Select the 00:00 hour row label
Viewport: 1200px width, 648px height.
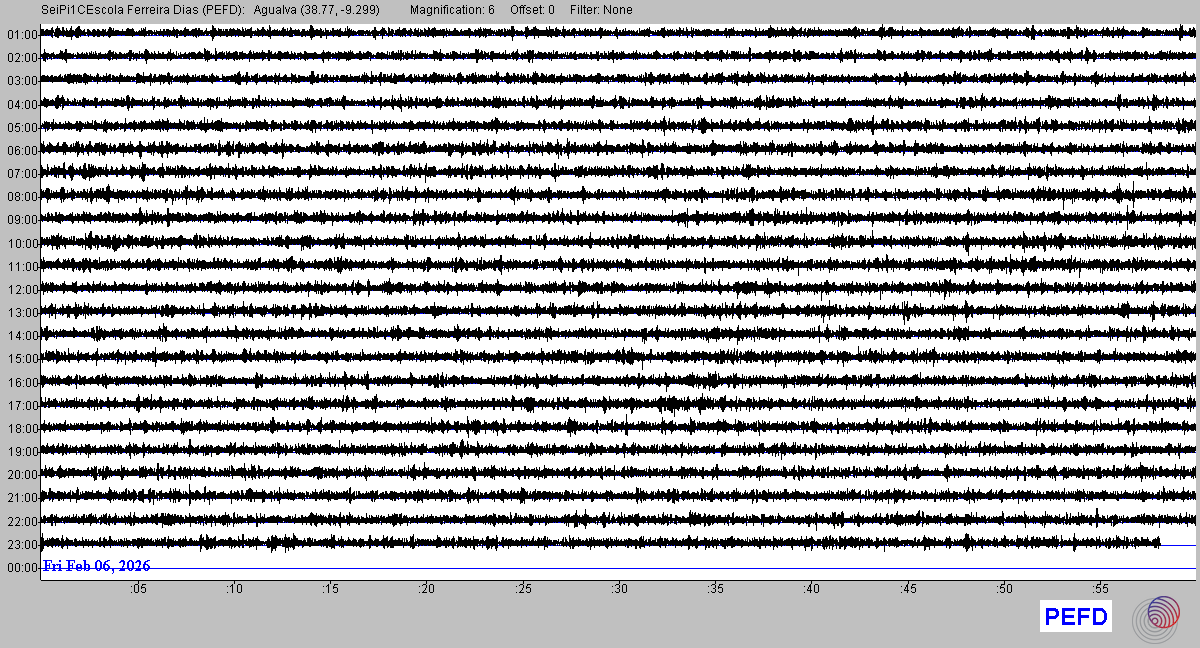(x=21, y=568)
